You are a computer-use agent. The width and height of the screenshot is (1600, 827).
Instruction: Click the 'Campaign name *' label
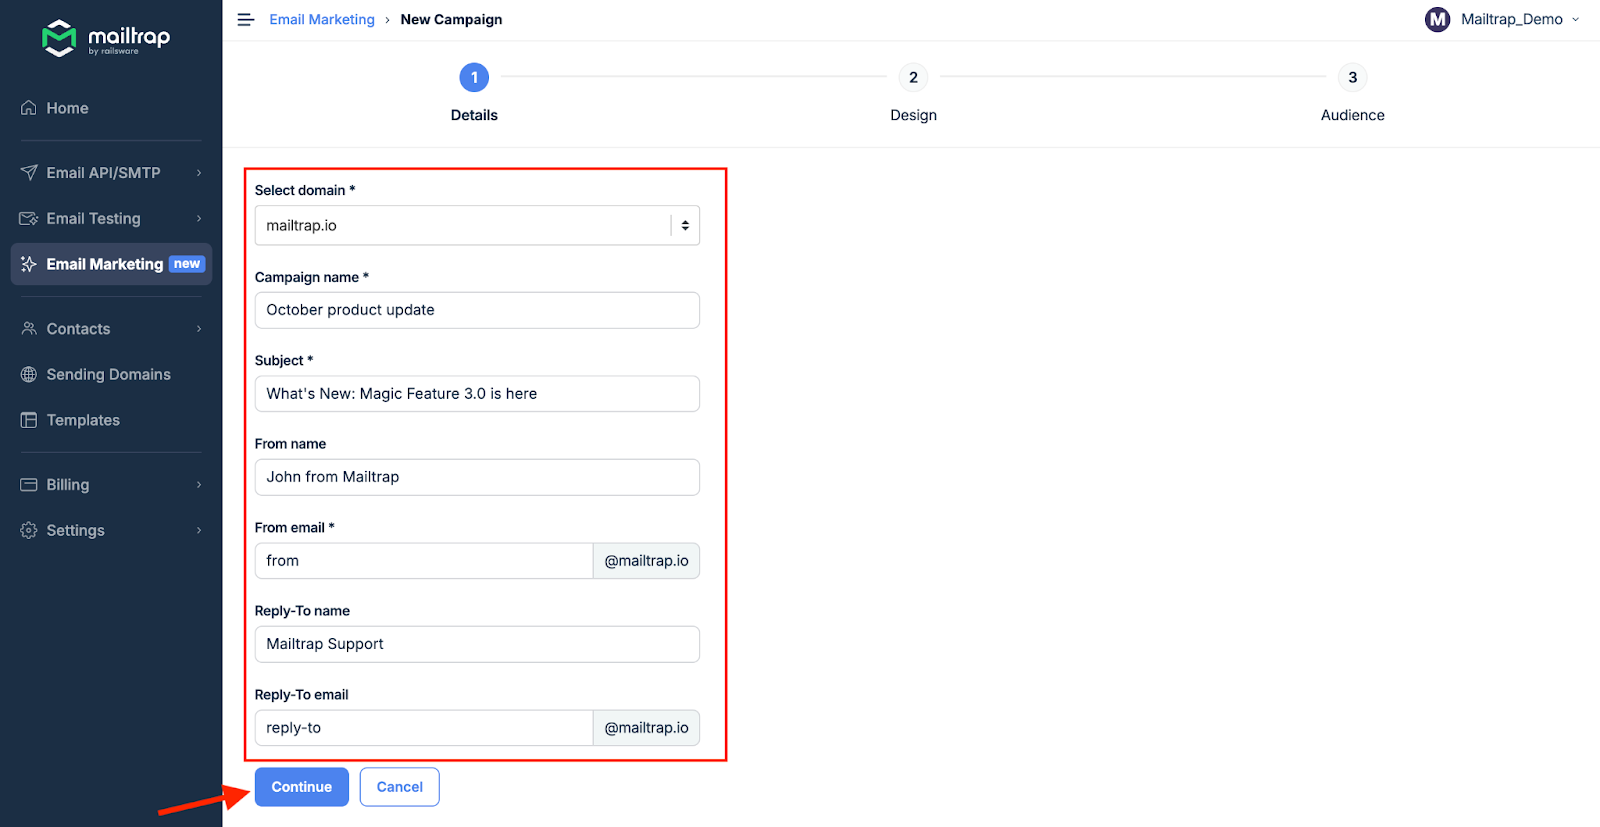(x=312, y=277)
